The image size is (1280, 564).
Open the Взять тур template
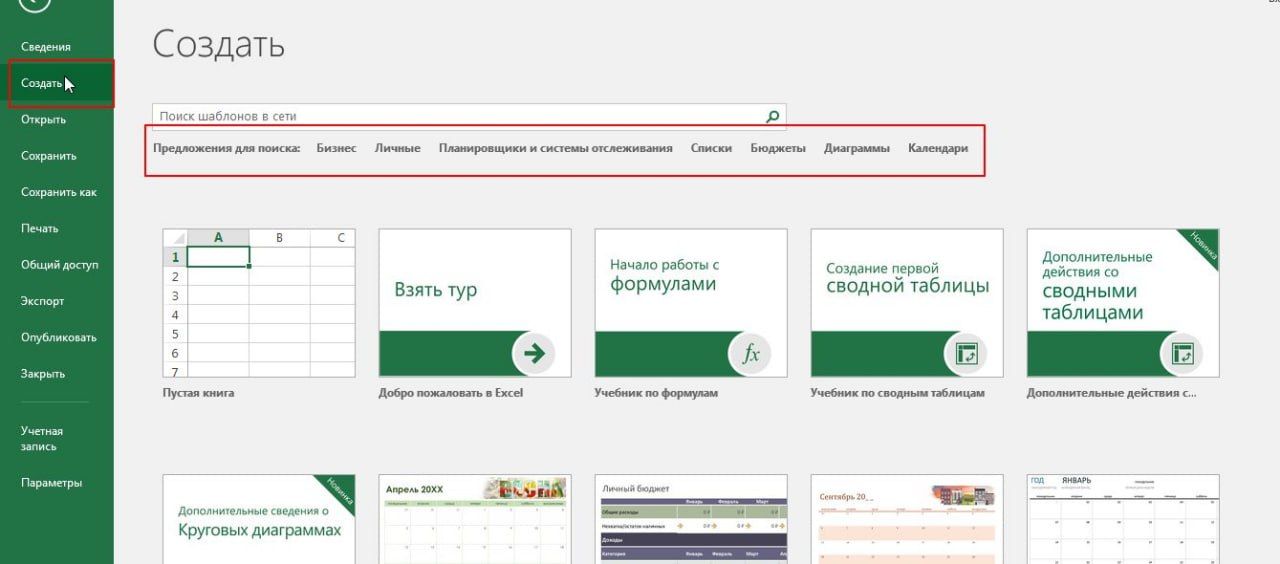pos(475,303)
